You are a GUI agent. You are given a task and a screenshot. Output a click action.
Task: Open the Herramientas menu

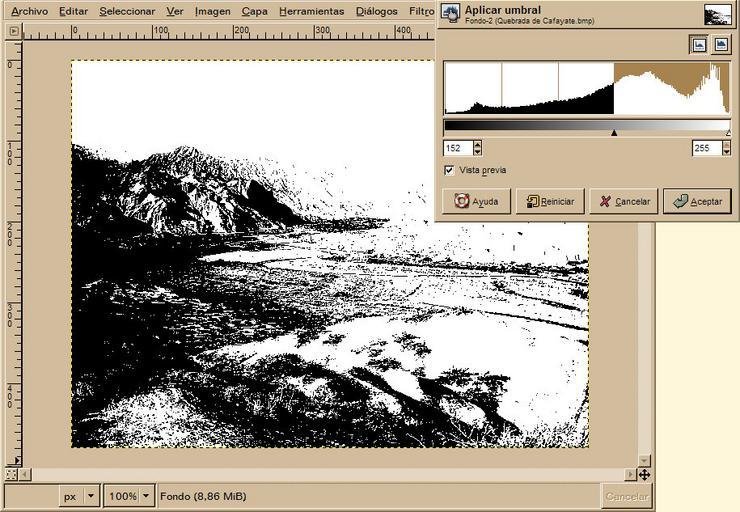click(x=311, y=11)
